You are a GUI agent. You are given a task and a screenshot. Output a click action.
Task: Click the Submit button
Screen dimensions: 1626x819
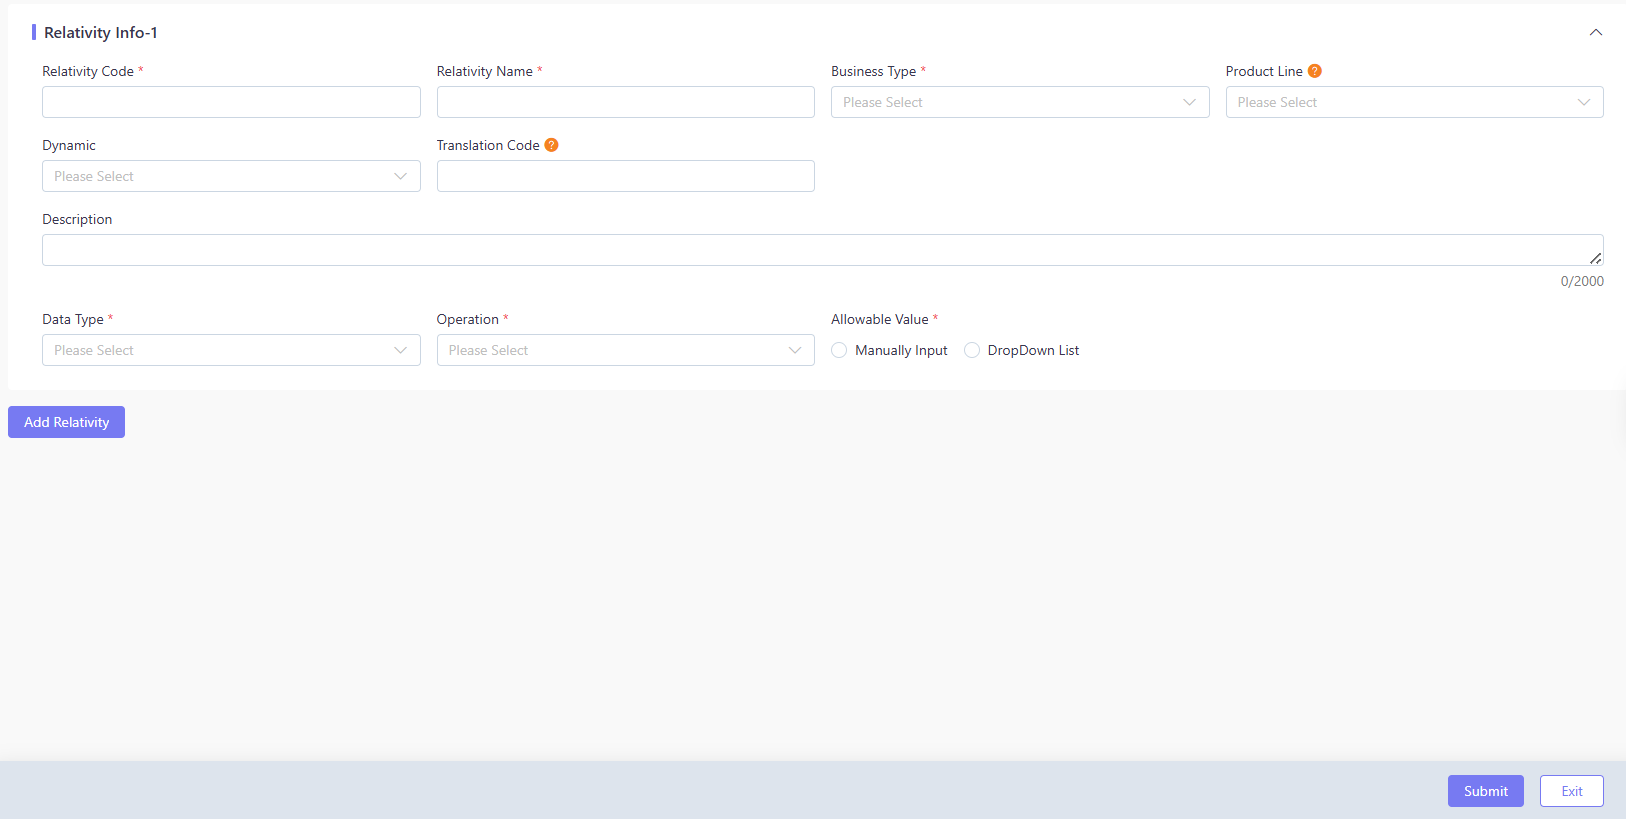pos(1485,791)
